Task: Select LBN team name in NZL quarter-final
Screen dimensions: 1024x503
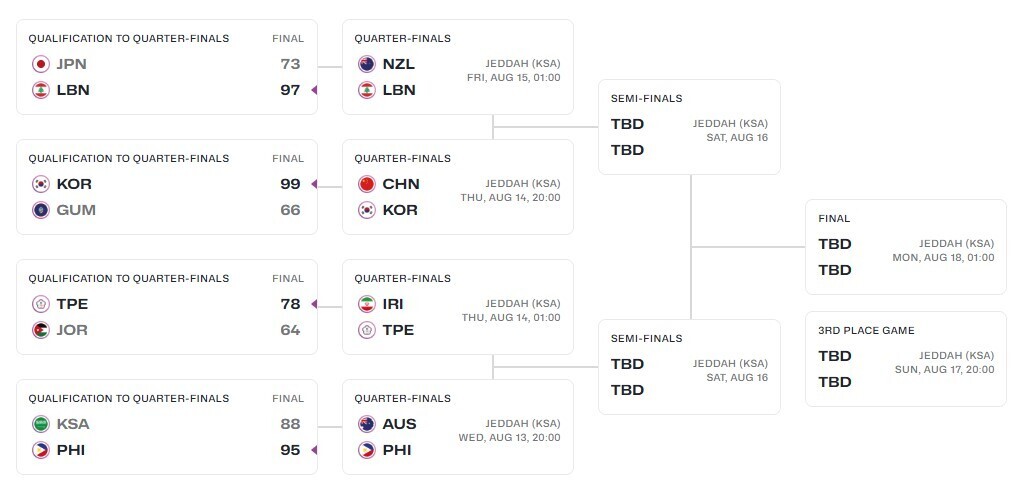Action: coord(399,90)
